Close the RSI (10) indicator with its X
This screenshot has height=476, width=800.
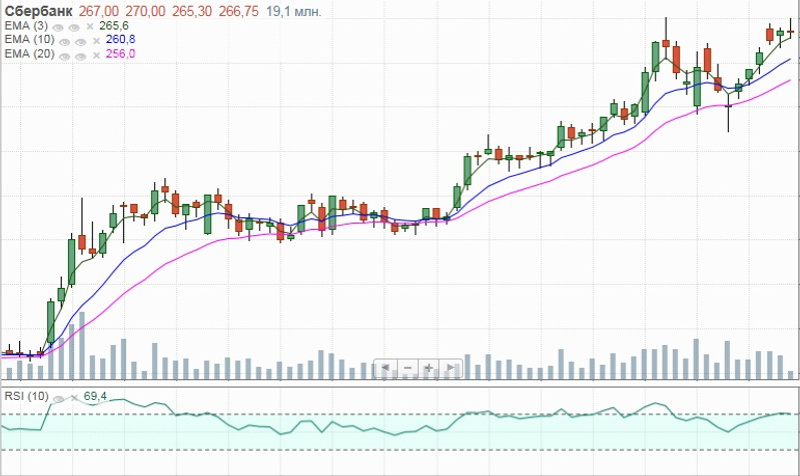[73, 397]
